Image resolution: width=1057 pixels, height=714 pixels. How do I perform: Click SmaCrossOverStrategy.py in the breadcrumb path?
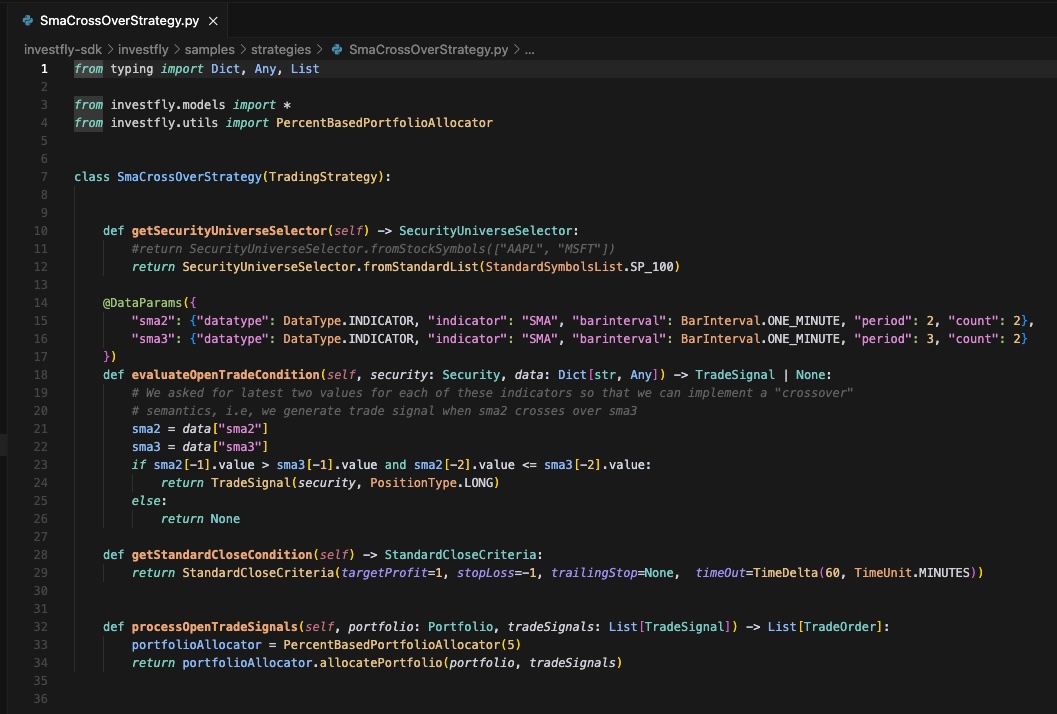[428, 49]
